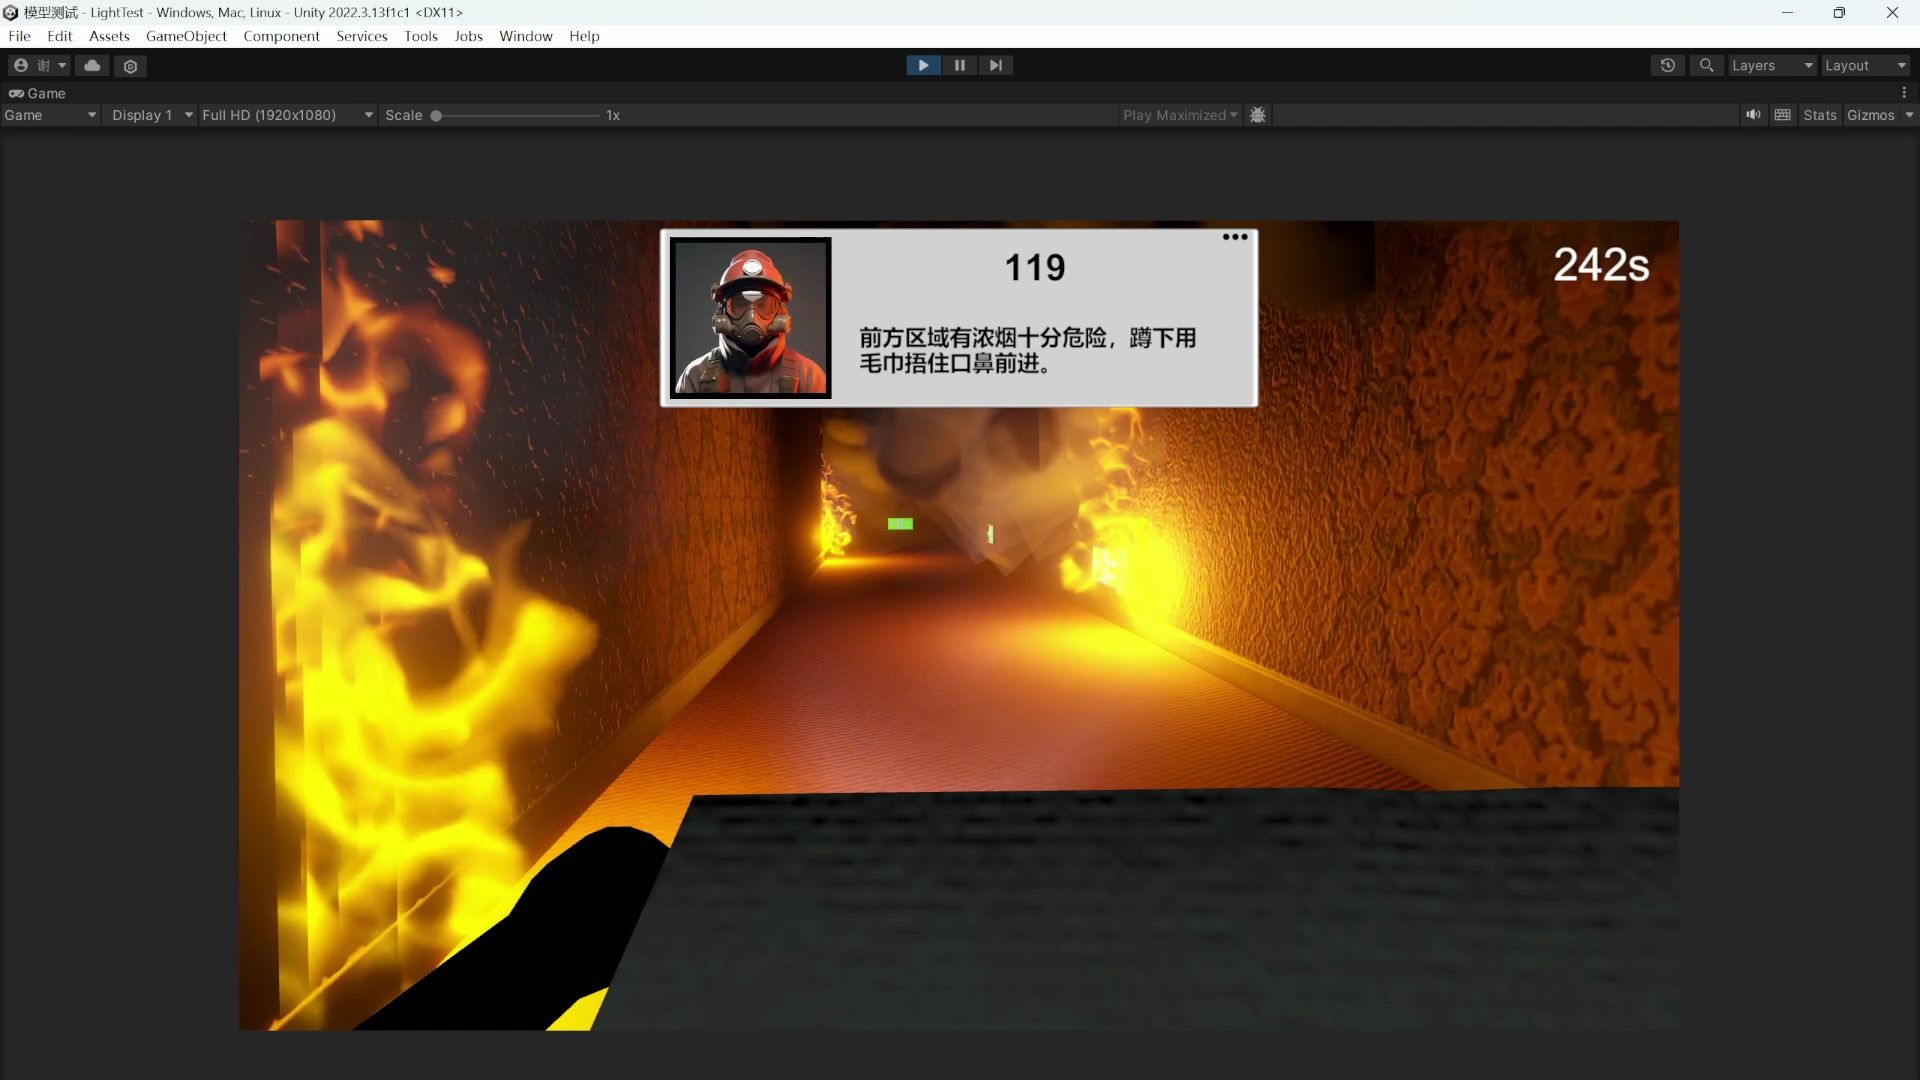Click the search icon in the toolbar
This screenshot has width=1920, height=1080.
pyautogui.click(x=1706, y=65)
